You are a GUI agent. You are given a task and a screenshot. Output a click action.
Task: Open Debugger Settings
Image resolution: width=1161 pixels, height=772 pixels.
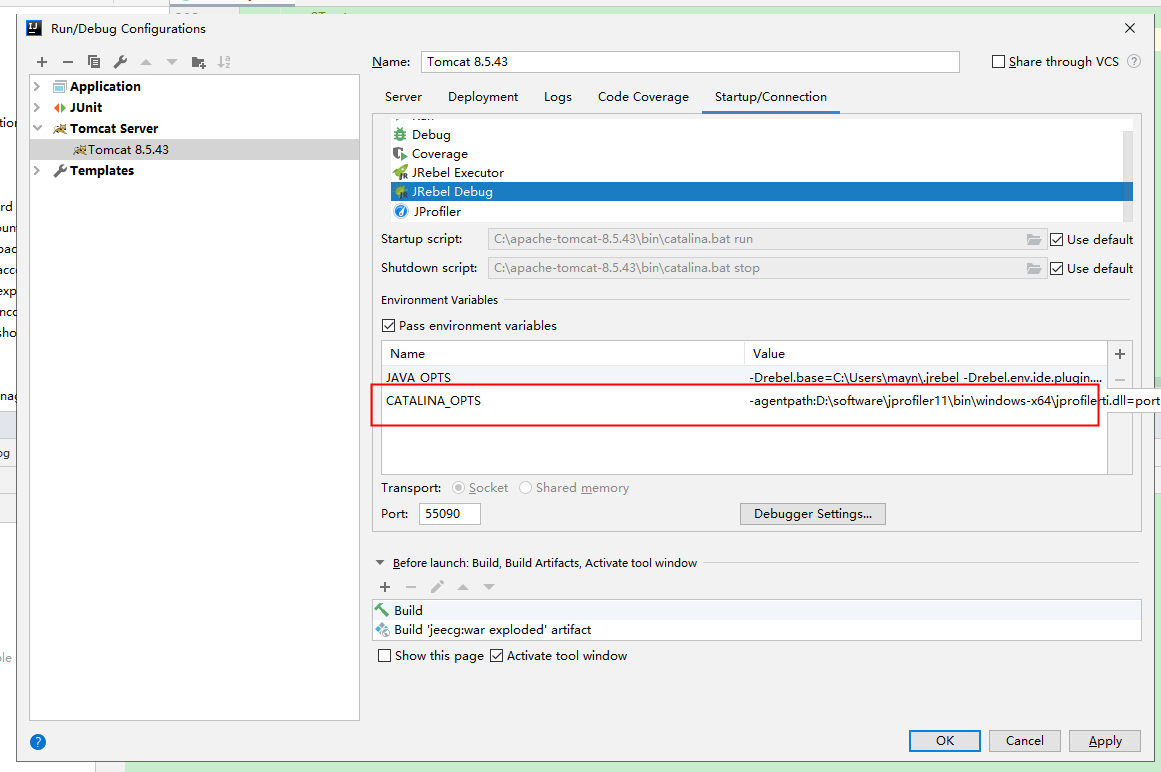(812, 514)
